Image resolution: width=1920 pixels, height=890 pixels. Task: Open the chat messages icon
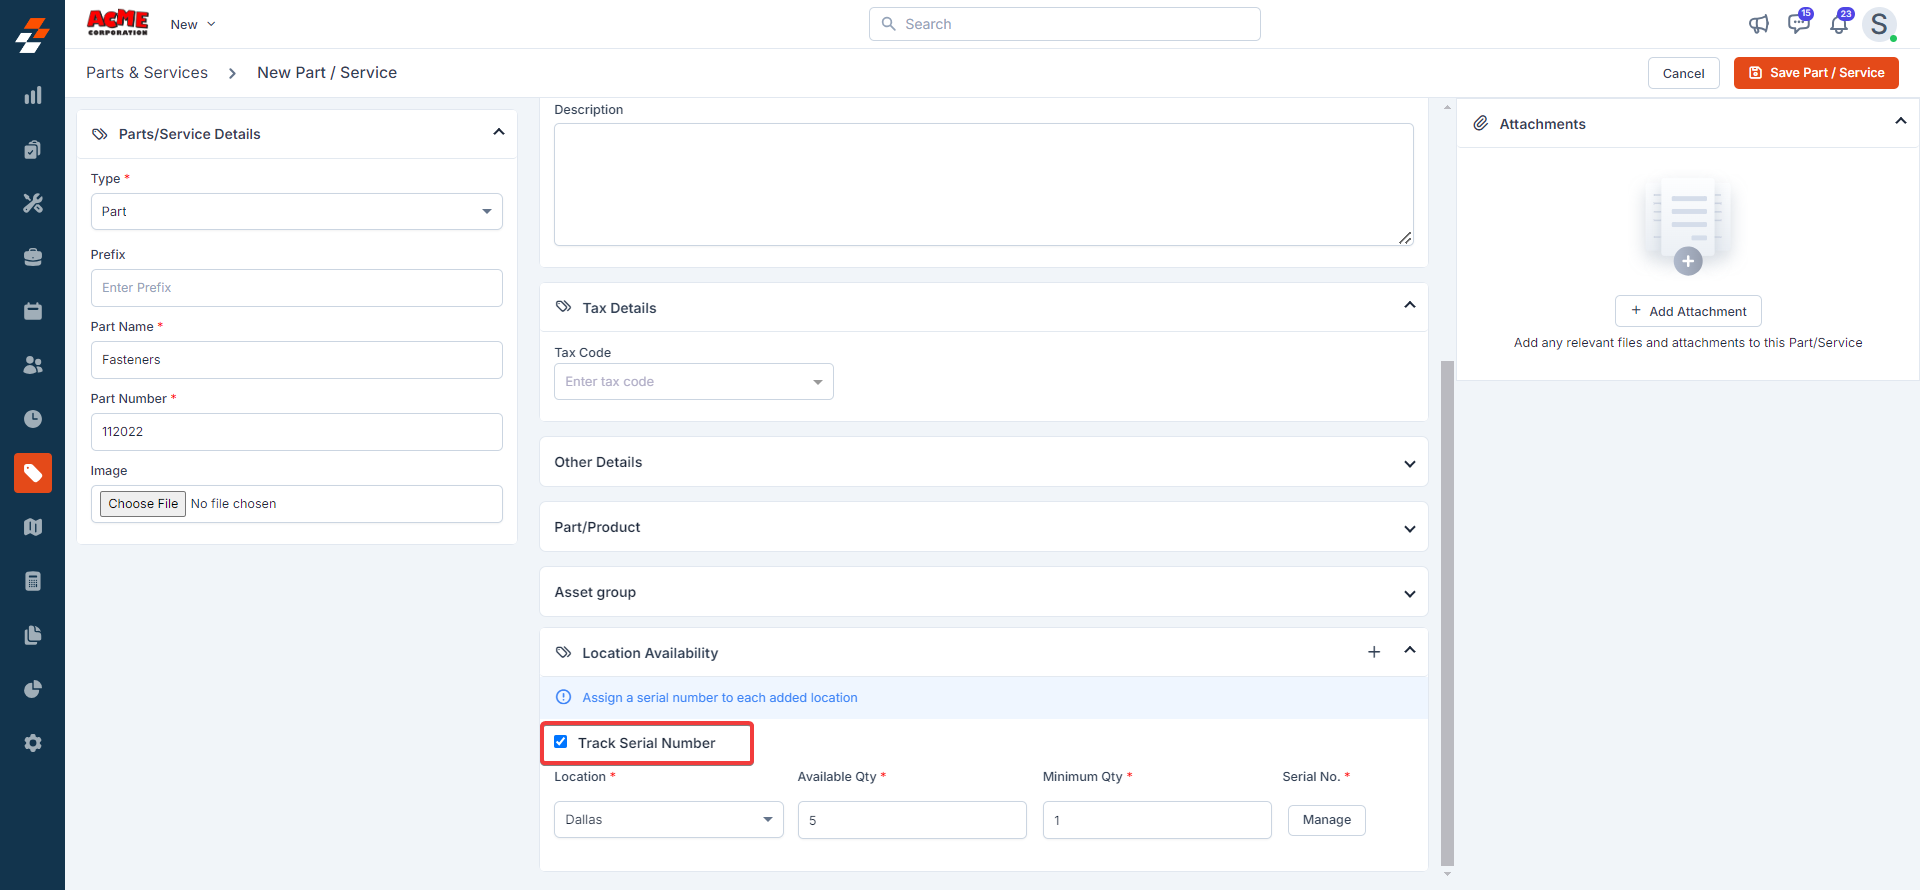[1798, 24]
